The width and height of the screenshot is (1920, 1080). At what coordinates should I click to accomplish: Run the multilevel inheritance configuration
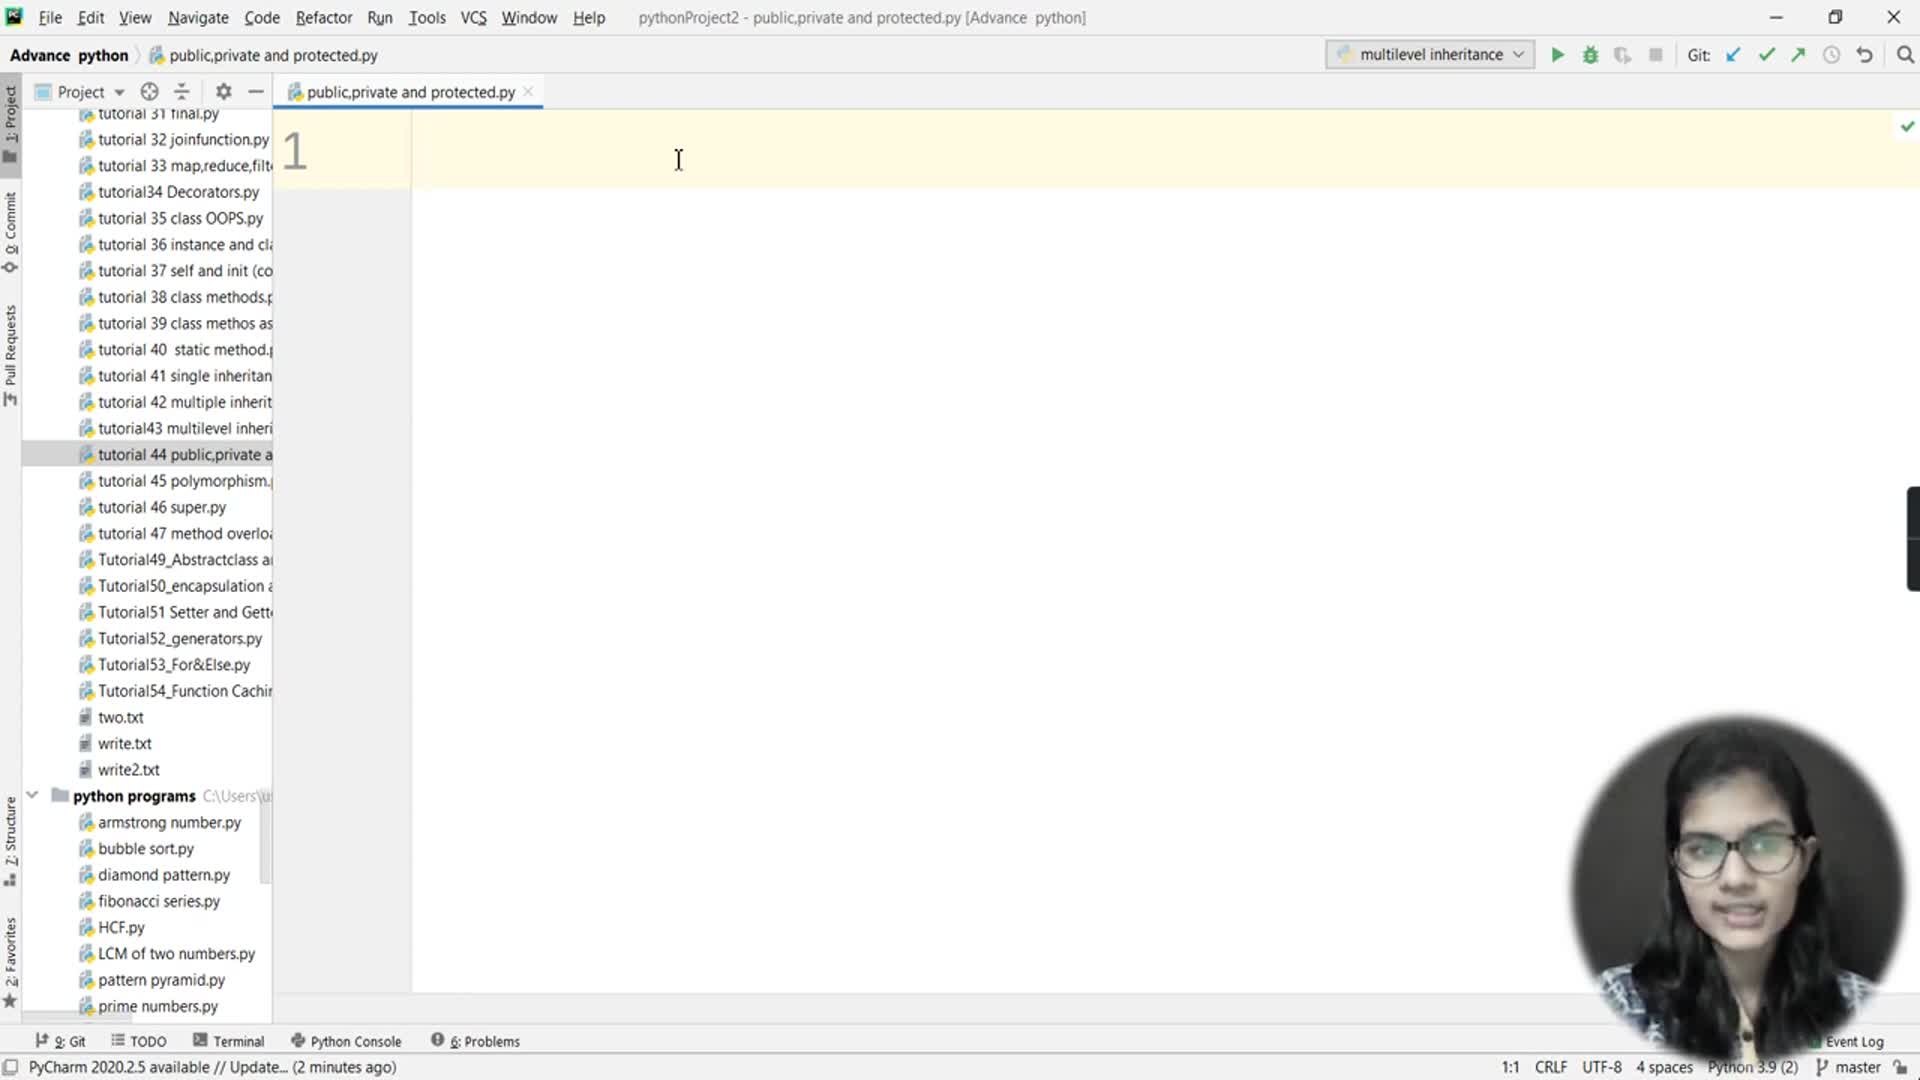[x=1557, y=55]
